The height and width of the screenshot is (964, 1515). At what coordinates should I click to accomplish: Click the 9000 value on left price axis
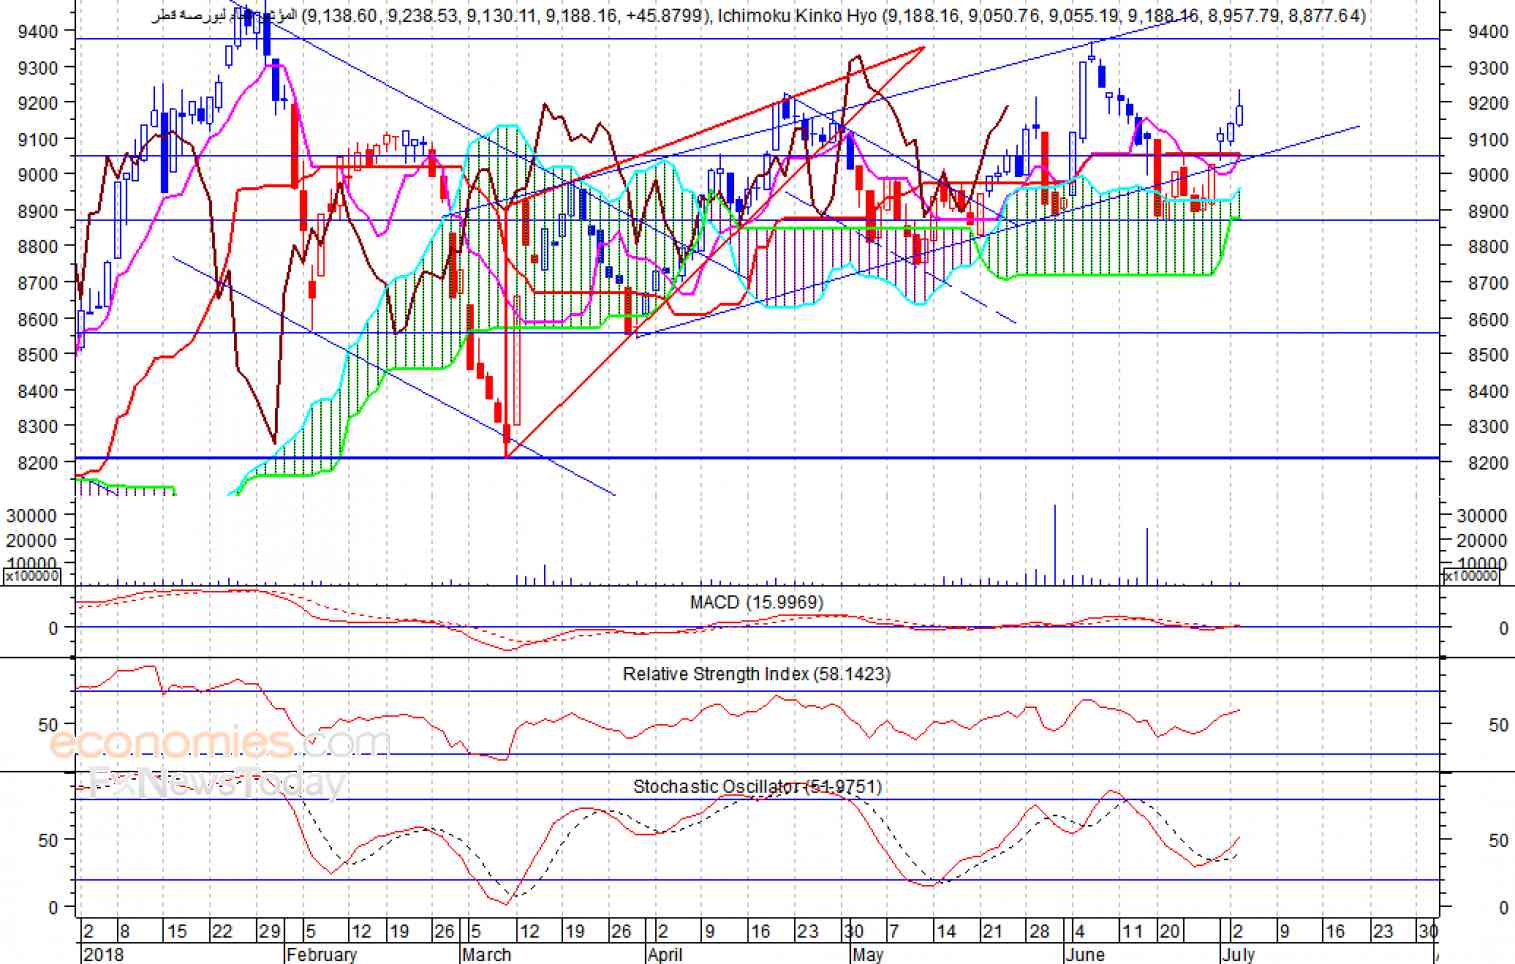point(38,174)
